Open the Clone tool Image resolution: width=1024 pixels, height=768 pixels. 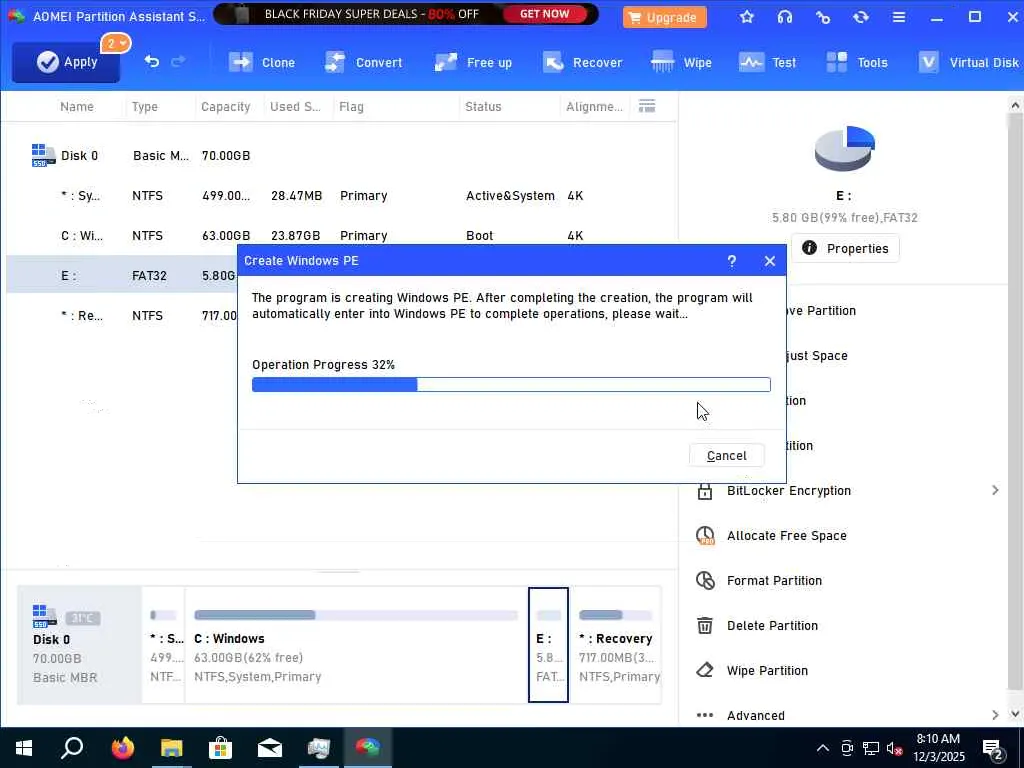coord(262,63)
